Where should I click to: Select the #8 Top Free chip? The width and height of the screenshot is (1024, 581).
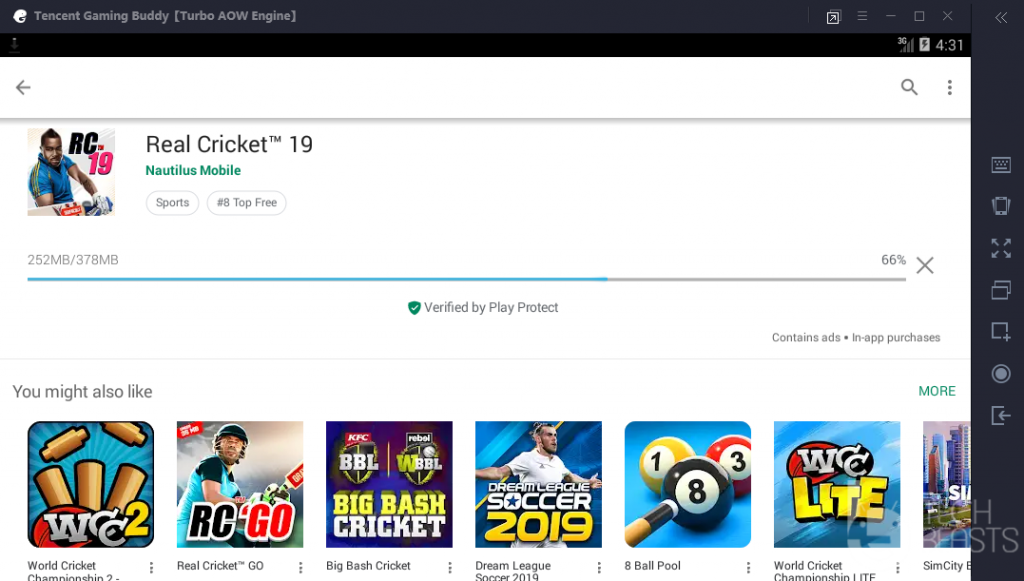pyautogui.click(x=247, y=202)
